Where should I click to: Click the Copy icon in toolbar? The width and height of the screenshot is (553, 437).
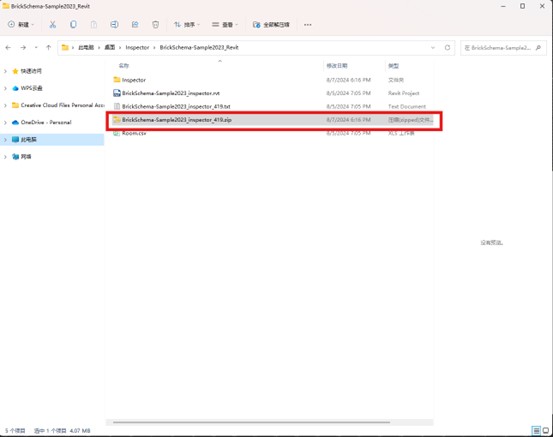73,24
